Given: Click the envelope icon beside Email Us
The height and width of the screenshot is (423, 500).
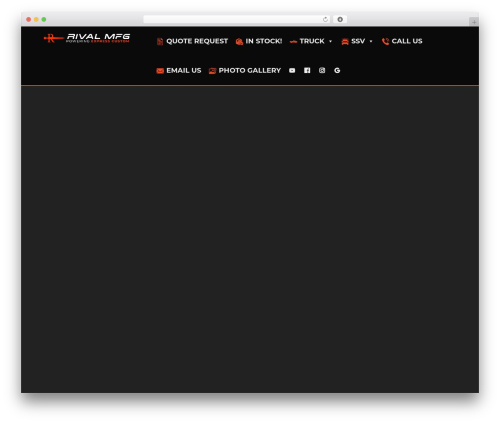Looking at the screenshot, I should (160, 71).
